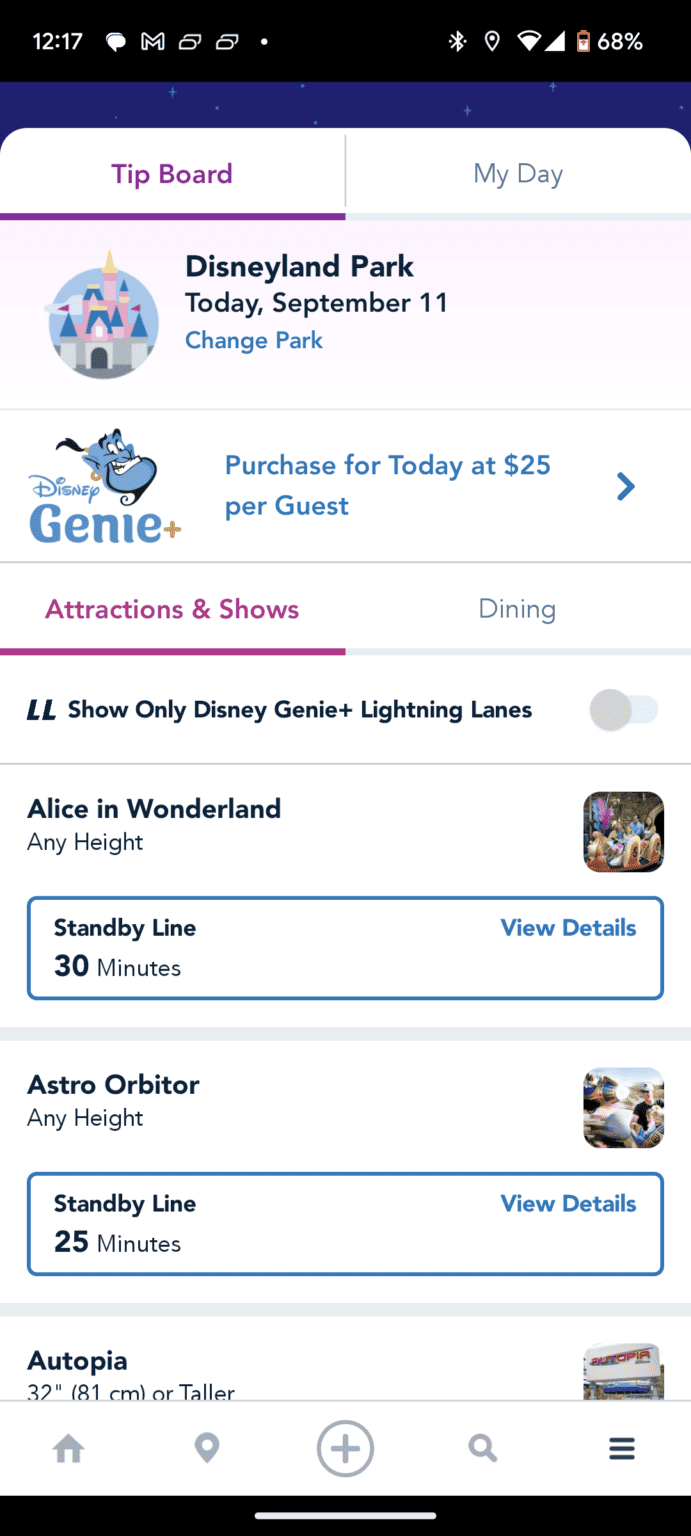Viewport: 691px width, 1536px height.
Task: Open the search magnifier icon
Action: [483, 1448]
